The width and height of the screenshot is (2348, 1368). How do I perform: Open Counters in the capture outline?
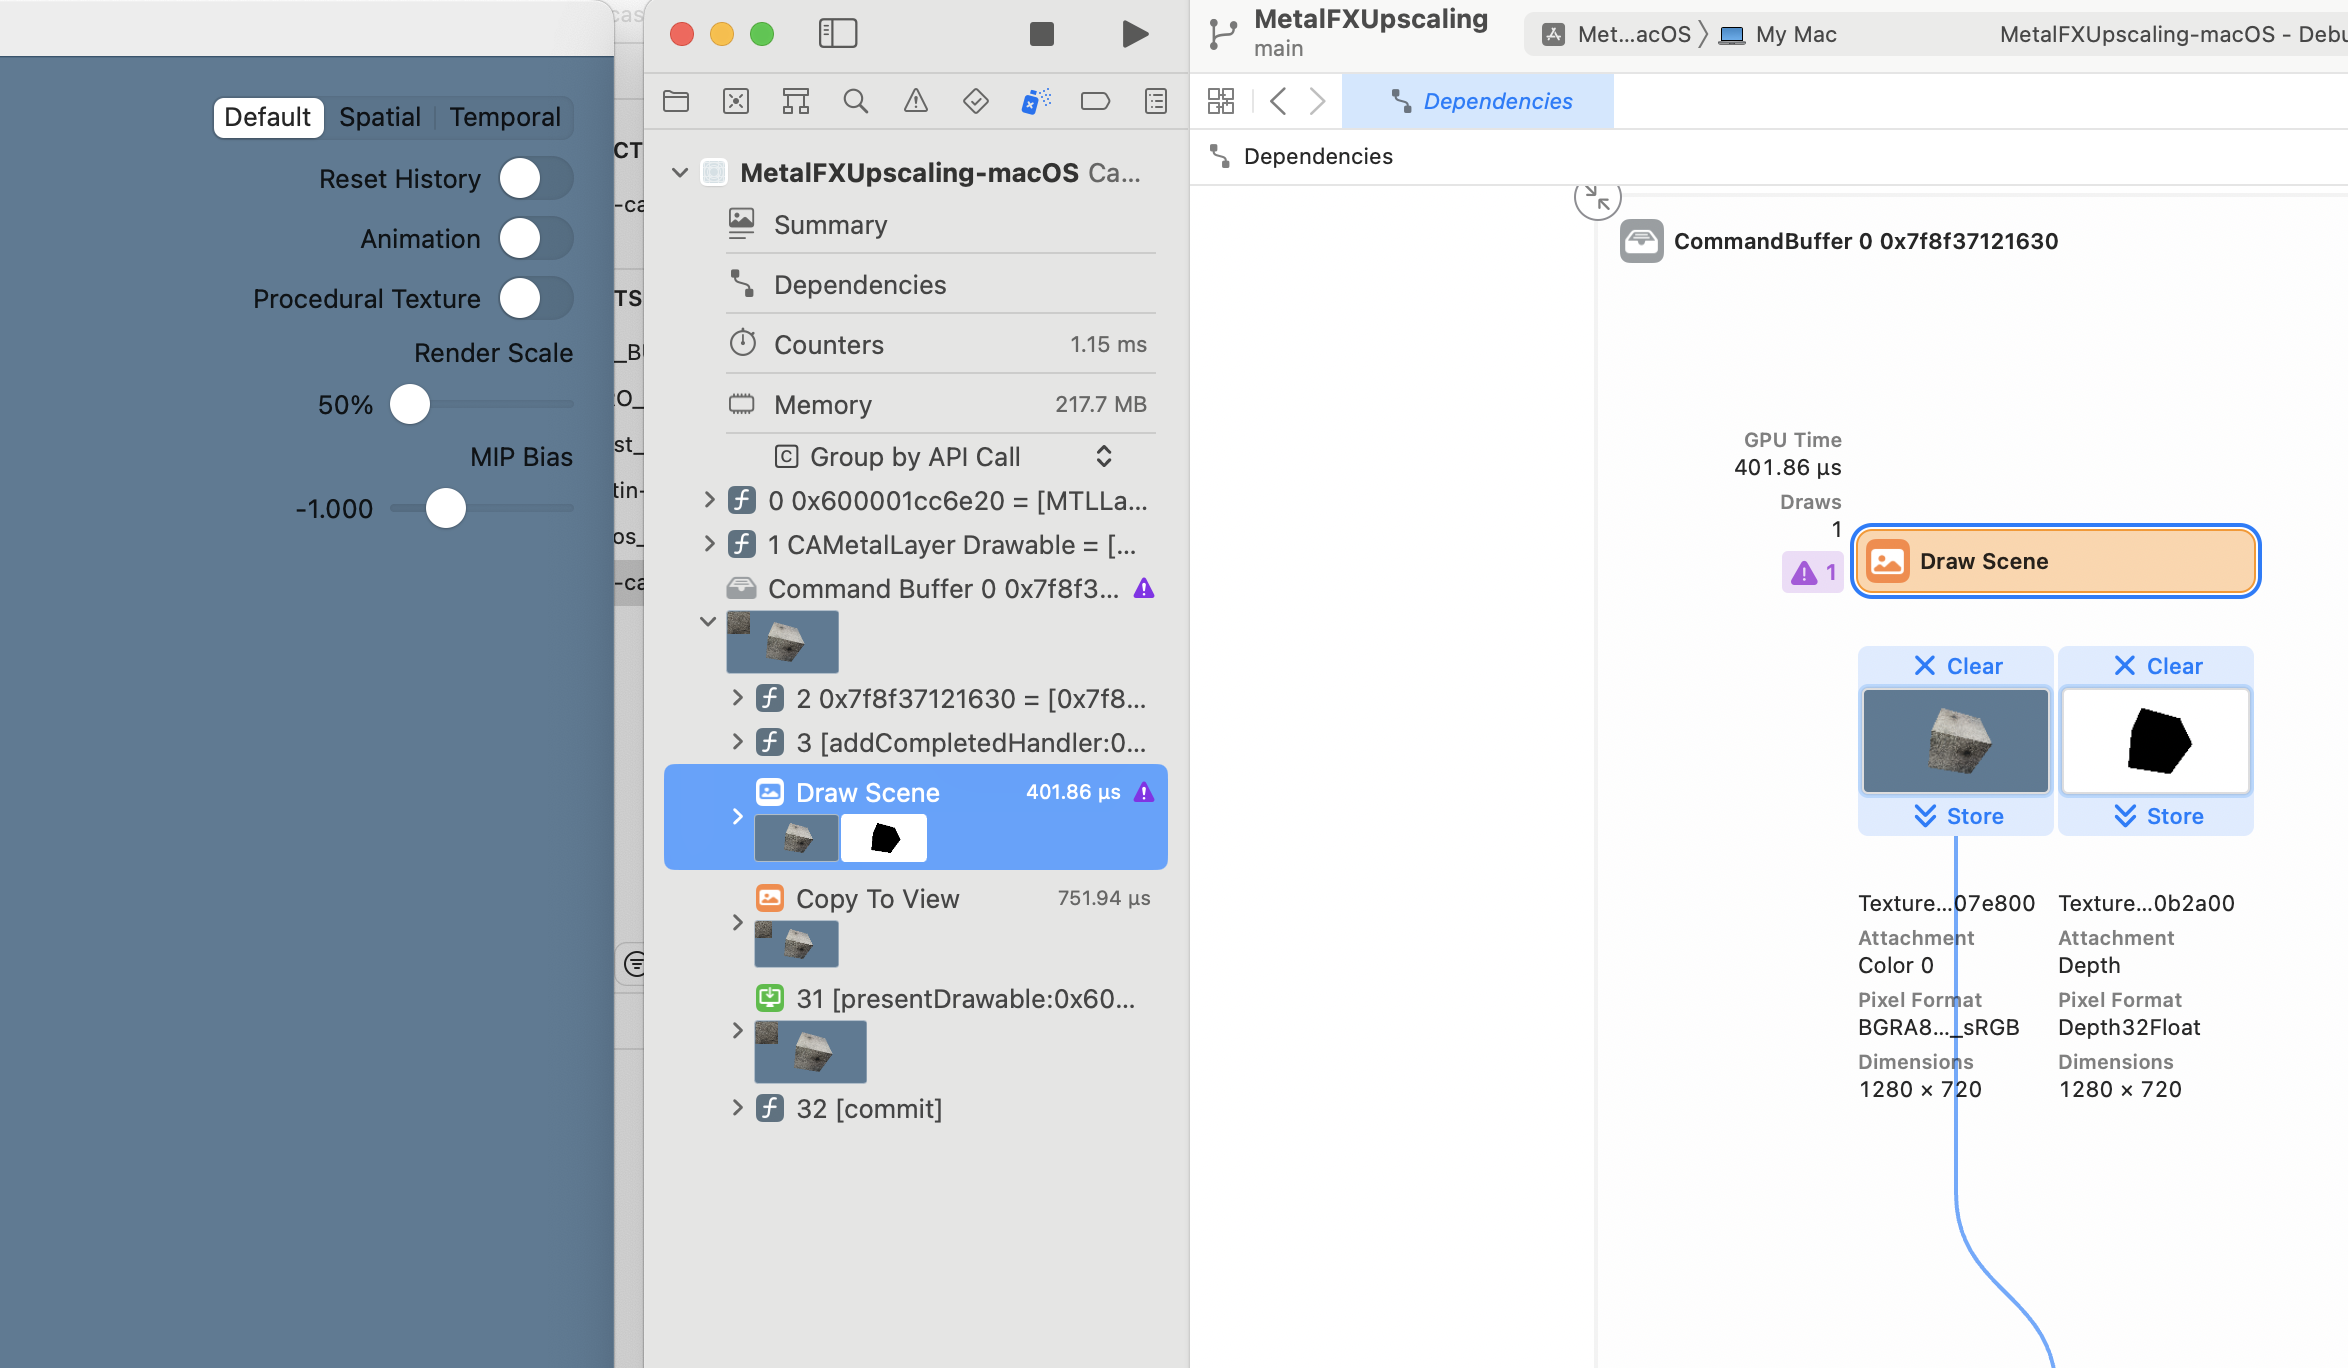click(x=828, y=345)
